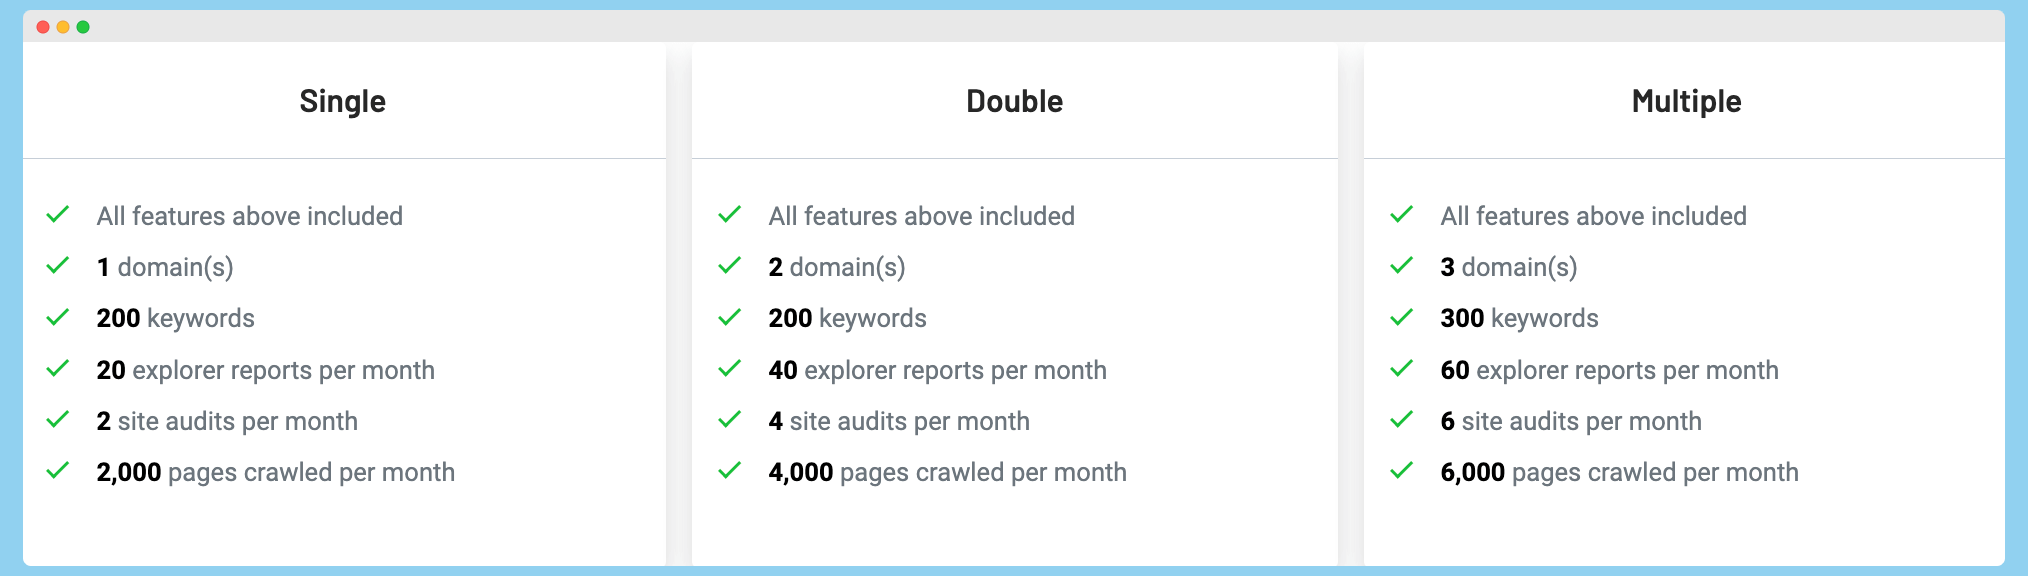The width and height of the screenshot is (2028, 576).
Task: Click the red close window button
Action: coord(43,27)
